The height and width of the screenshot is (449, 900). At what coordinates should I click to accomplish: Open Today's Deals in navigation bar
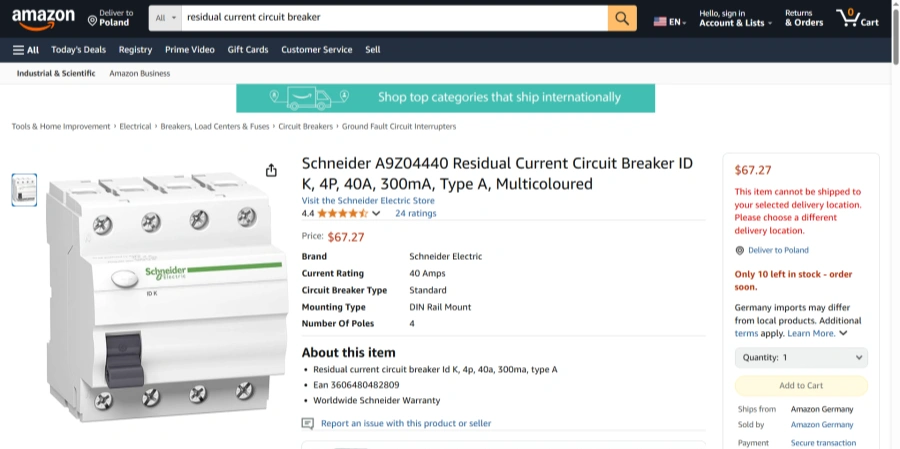78,50
